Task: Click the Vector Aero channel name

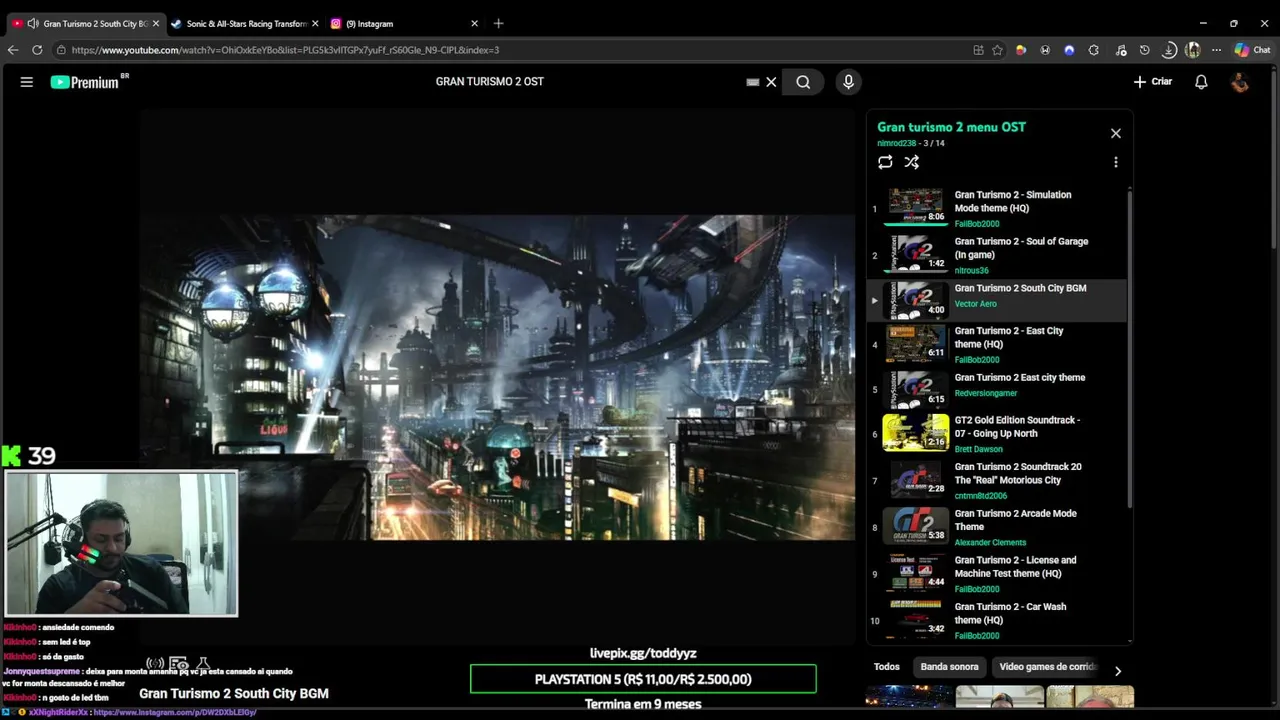Action: tap(975, 304)
